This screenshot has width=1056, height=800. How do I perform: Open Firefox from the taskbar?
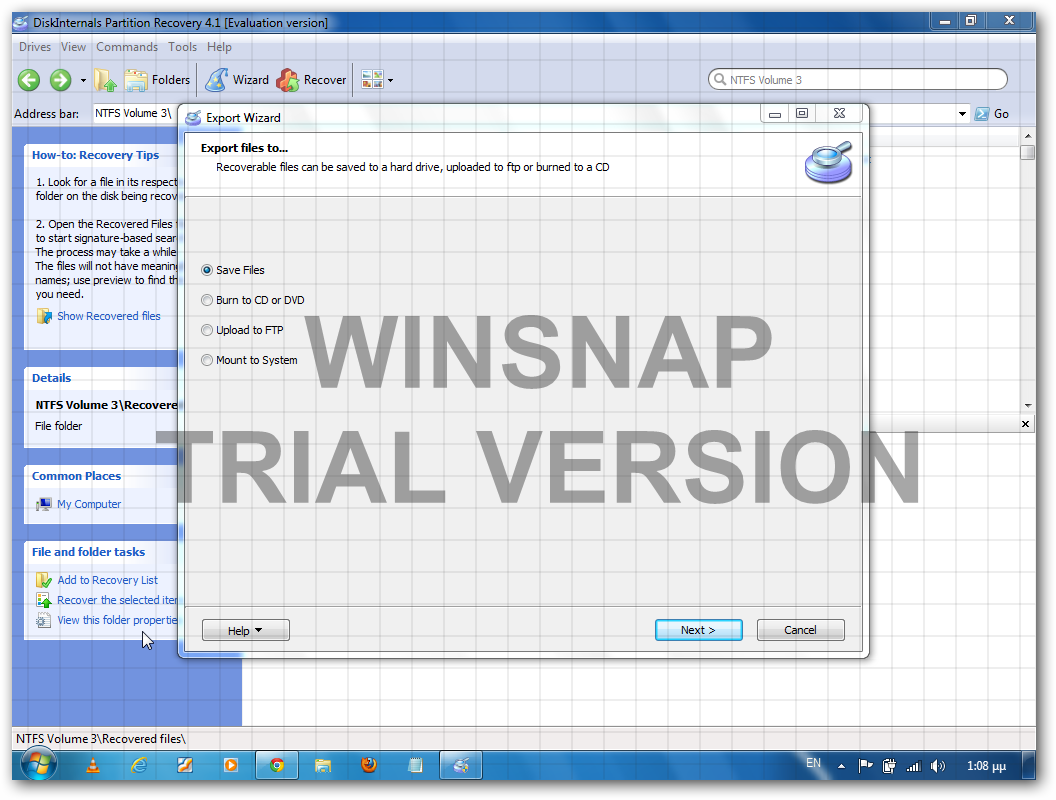click(x=368, y=765)
